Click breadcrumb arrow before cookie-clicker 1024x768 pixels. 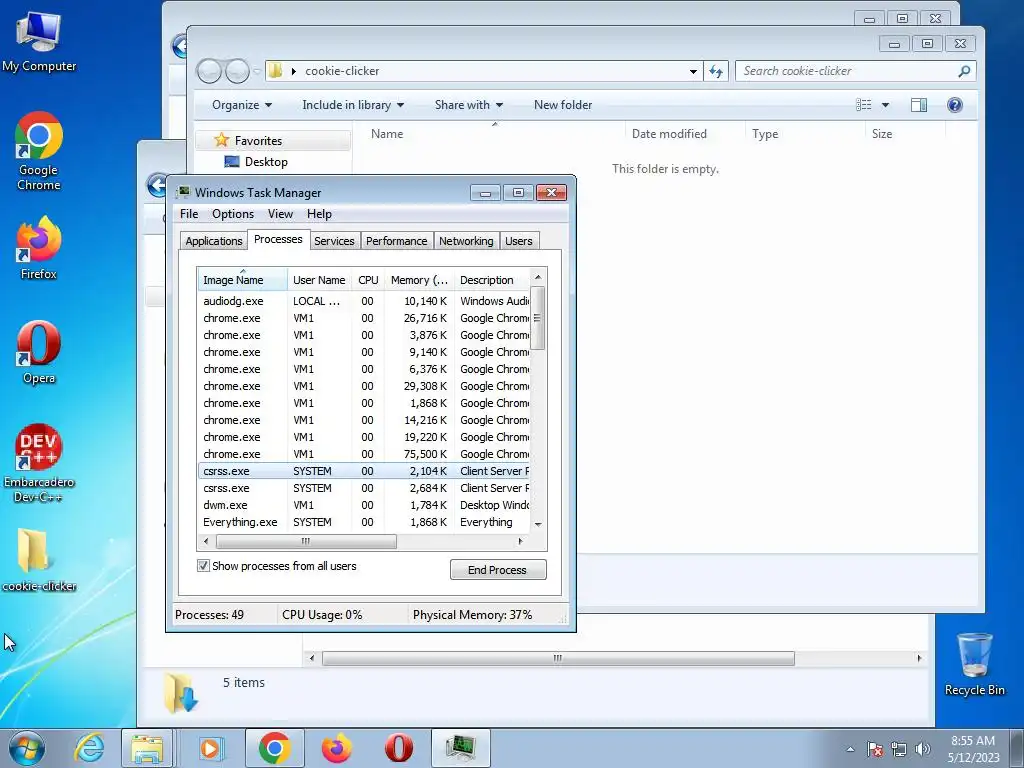(294, 71)
